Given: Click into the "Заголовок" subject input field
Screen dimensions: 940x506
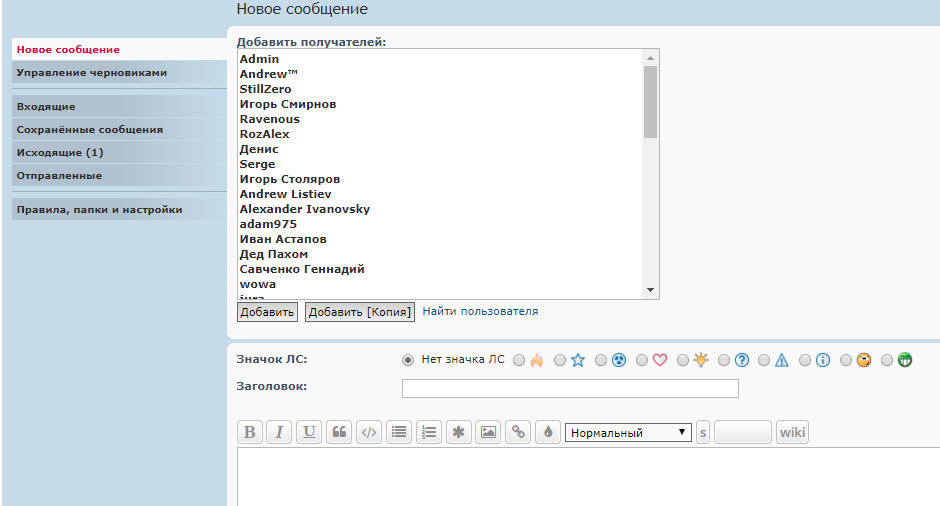Looking at the screenshot, I should pyautogui.click(x=570, y=388).
